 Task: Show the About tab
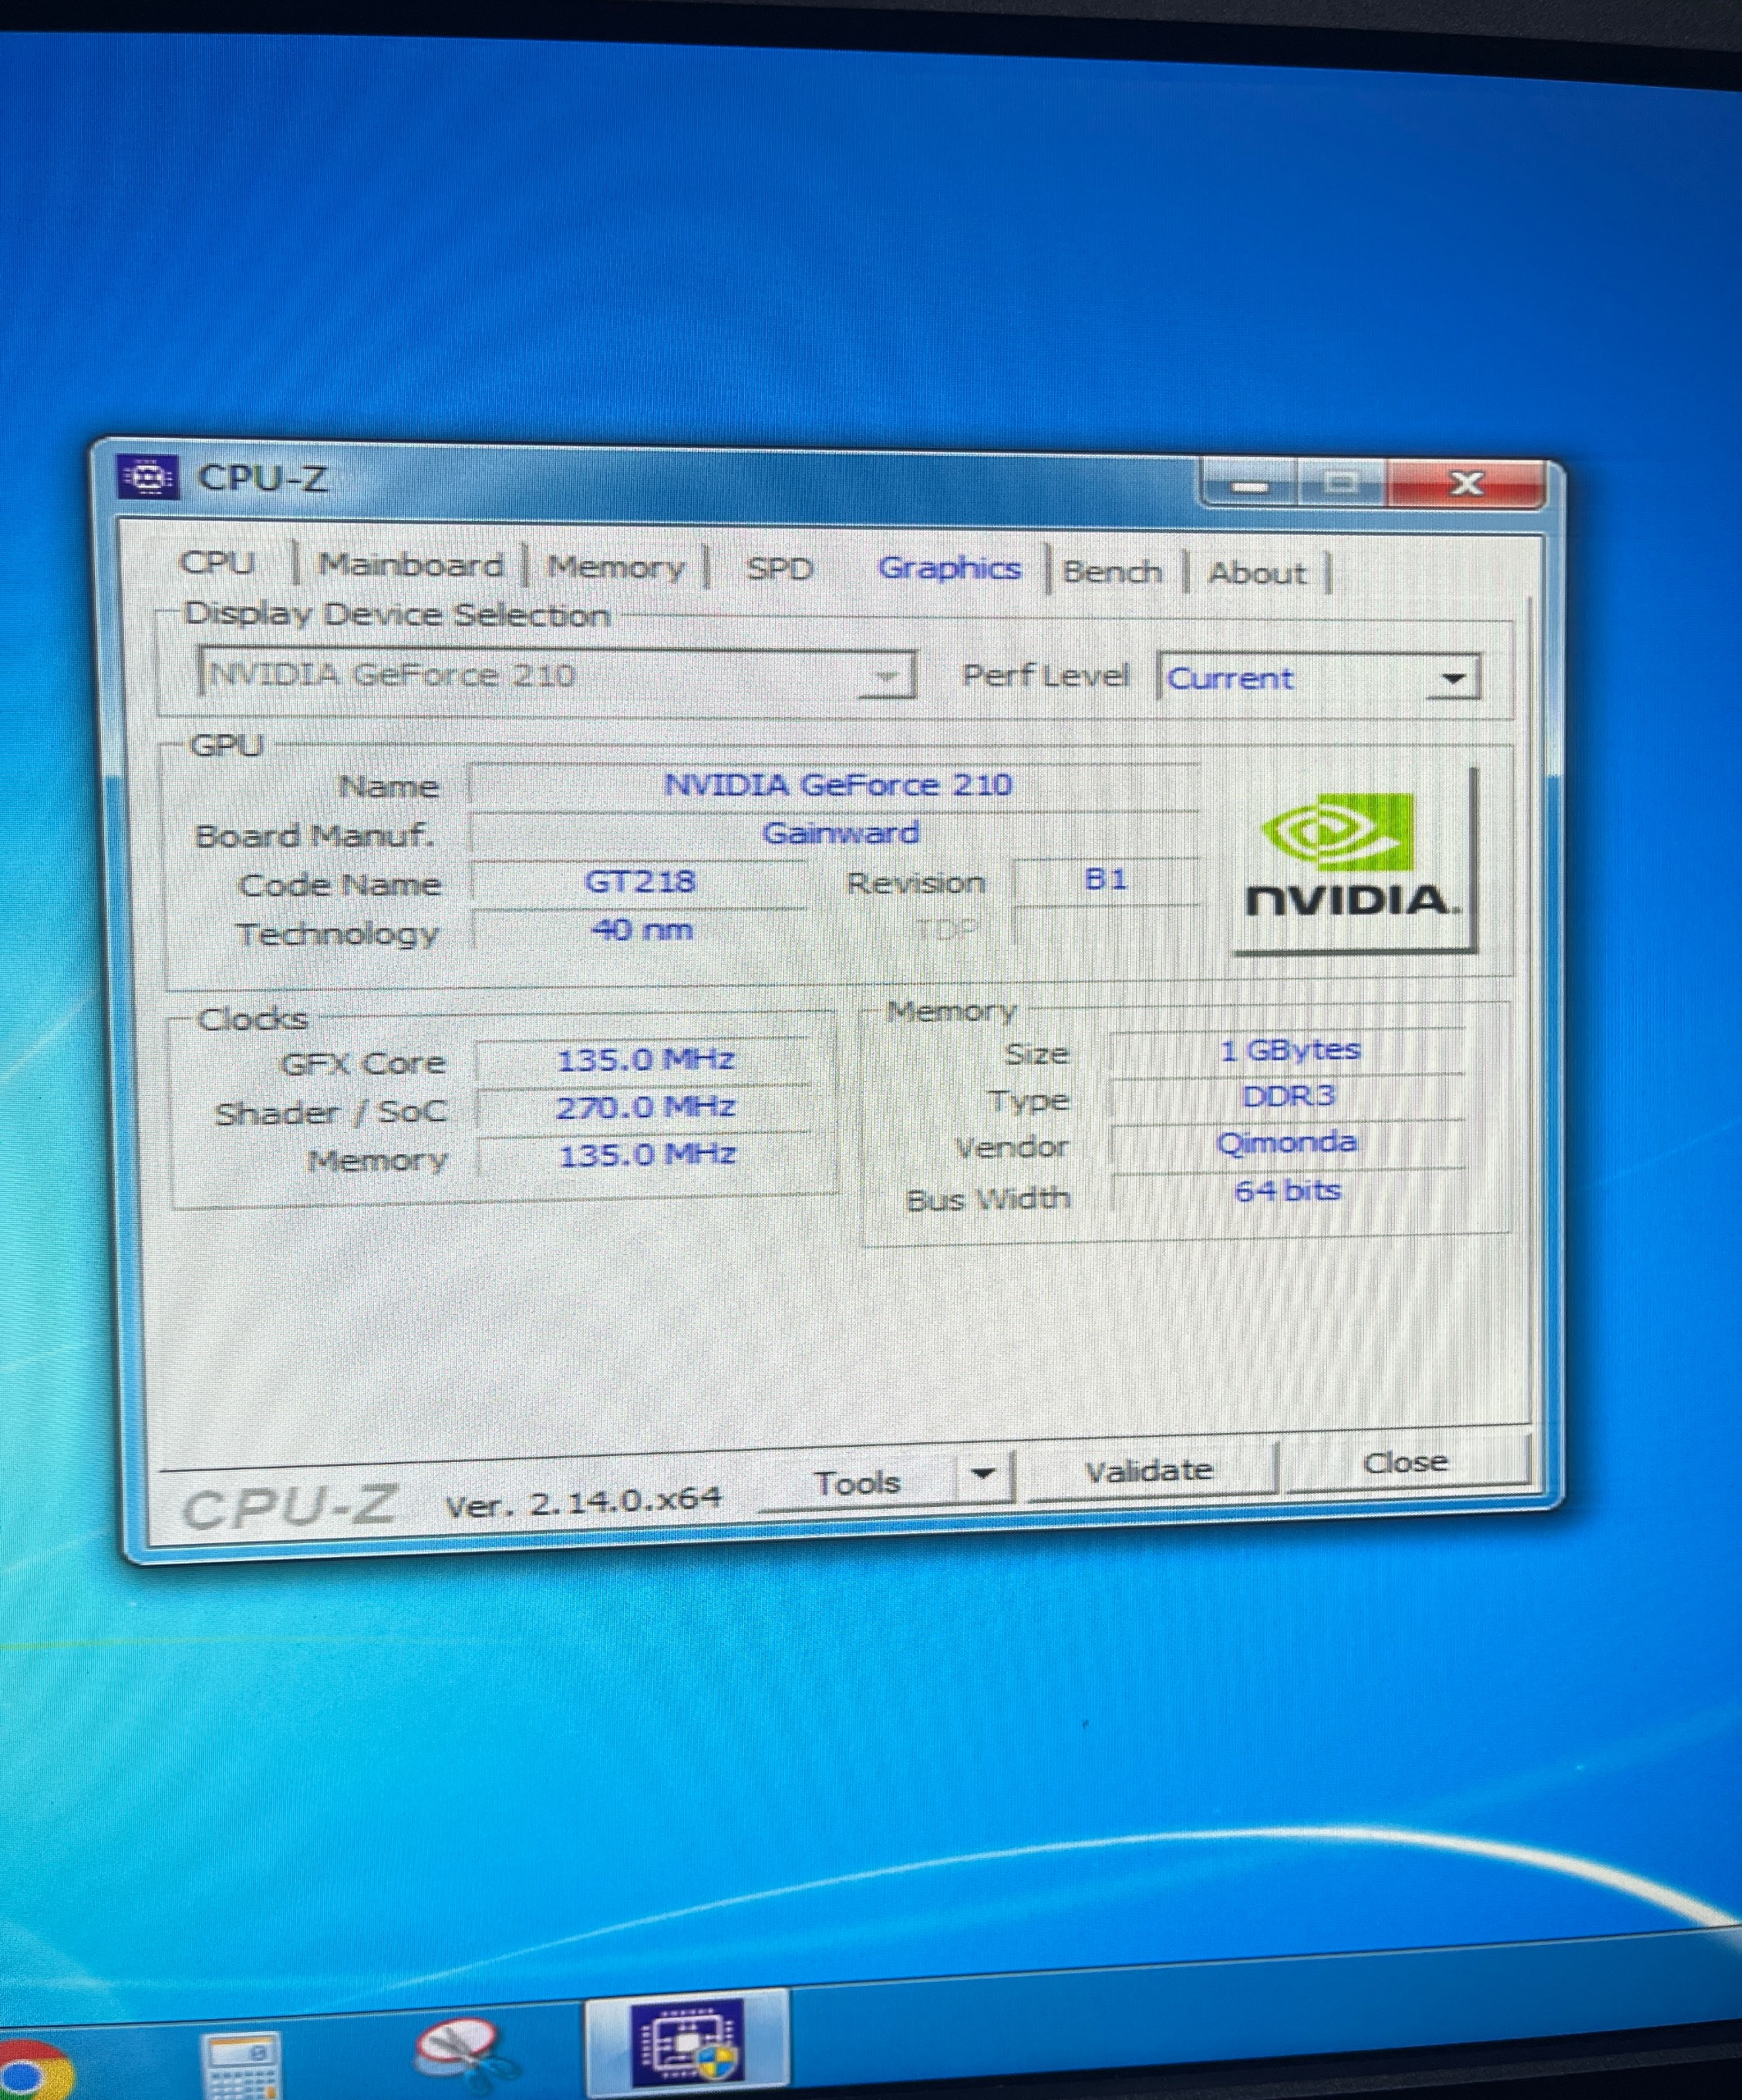[1258, 573]
